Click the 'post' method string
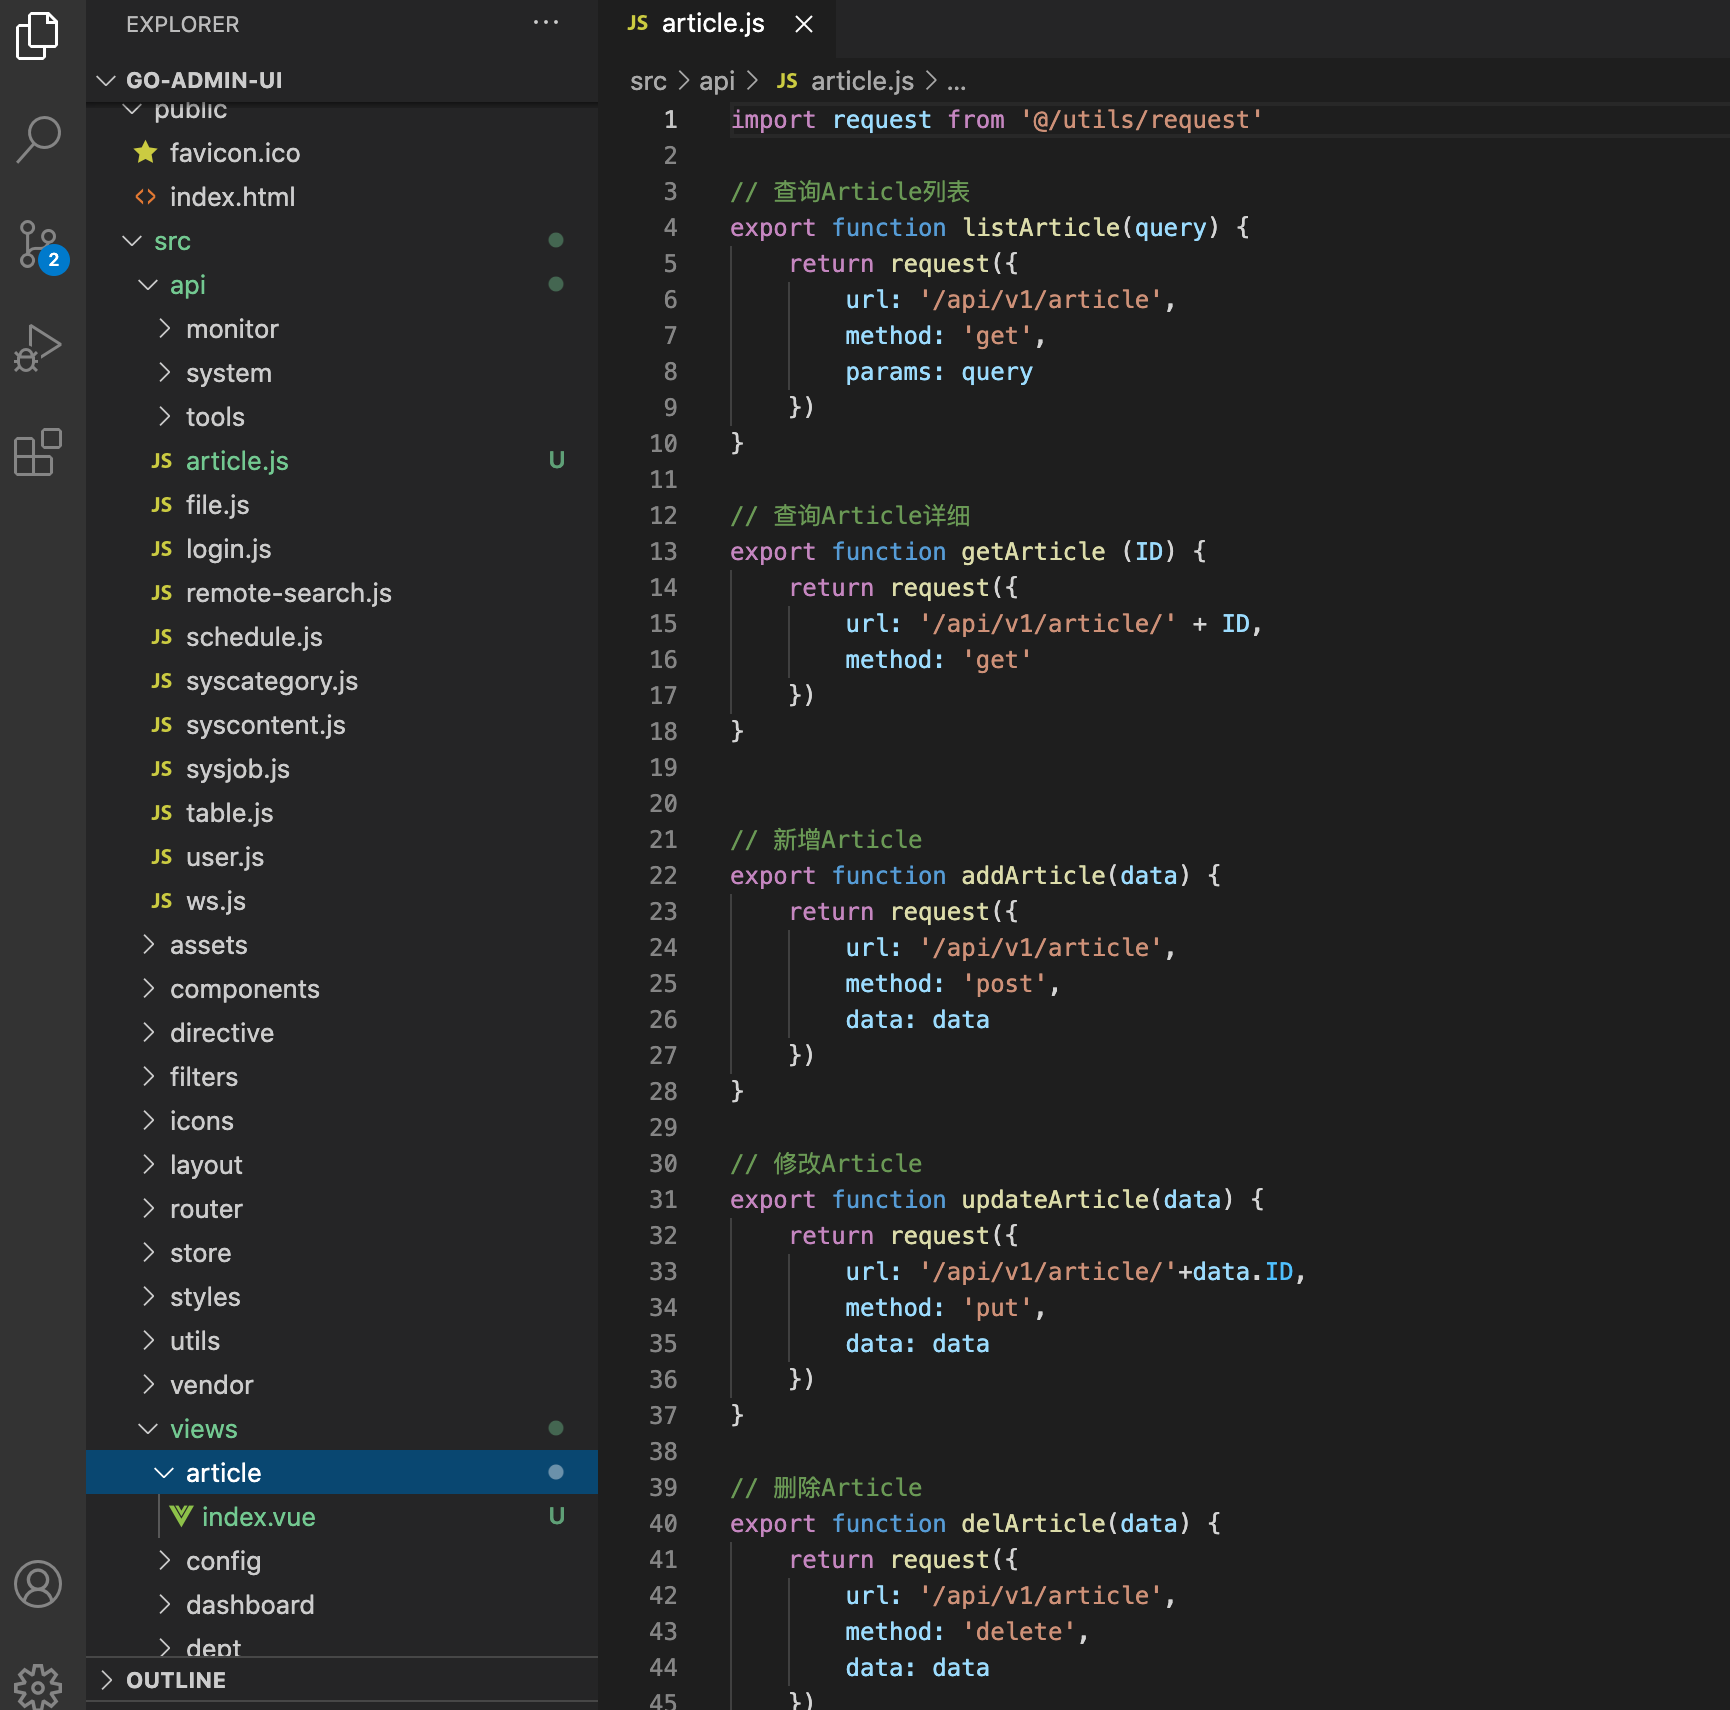1730x1710 pixels. (1005, 984)
